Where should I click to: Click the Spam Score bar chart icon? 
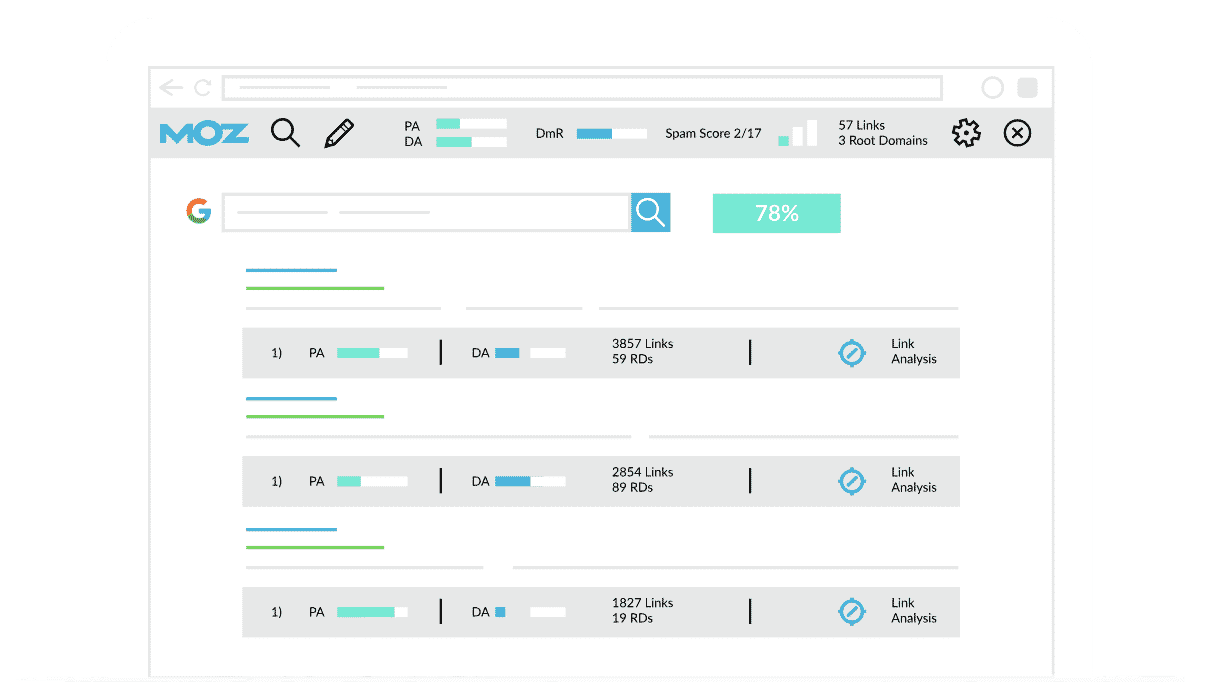pyautogui.click(x=798, y=133)
